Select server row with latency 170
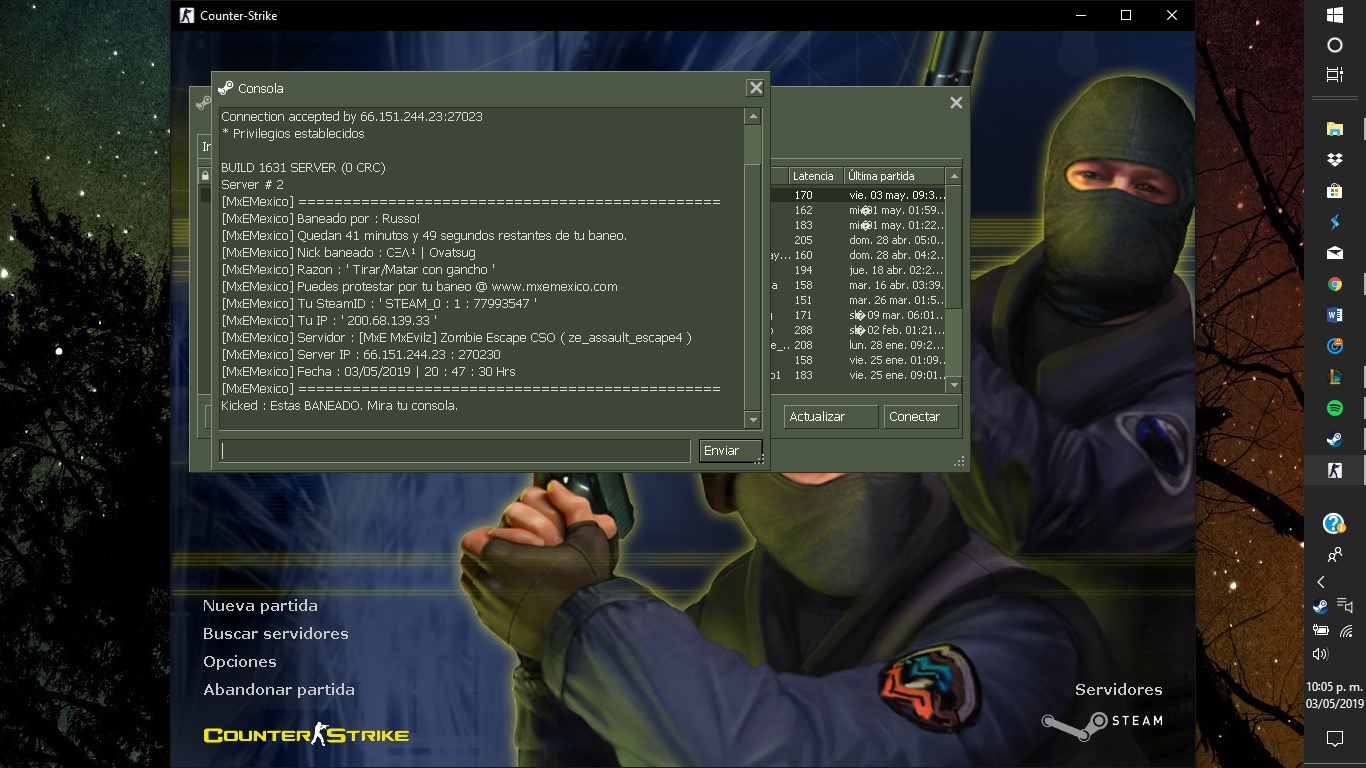This screenshot has width=1366, height=768. tap(857, 195)
